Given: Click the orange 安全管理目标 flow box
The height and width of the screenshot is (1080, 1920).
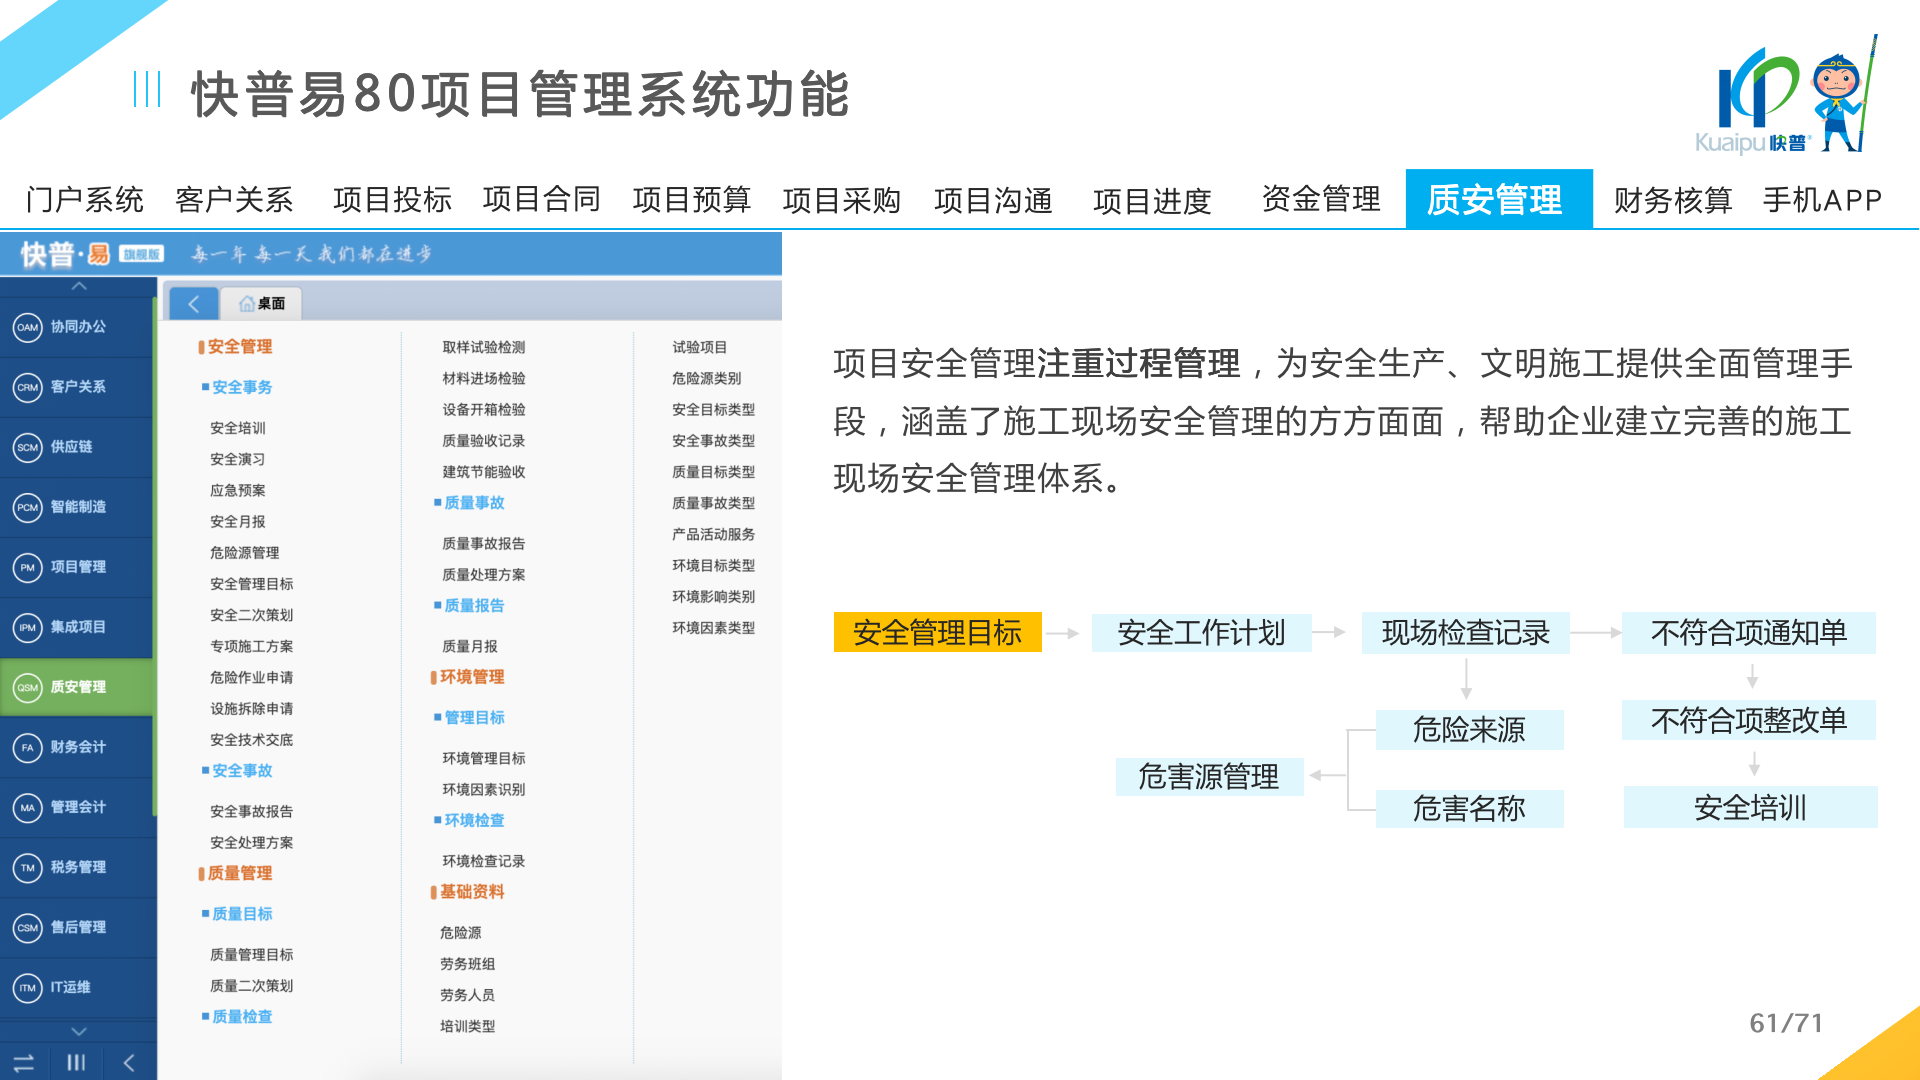Looking at the screenshot, I should click(x=937, y=632).
